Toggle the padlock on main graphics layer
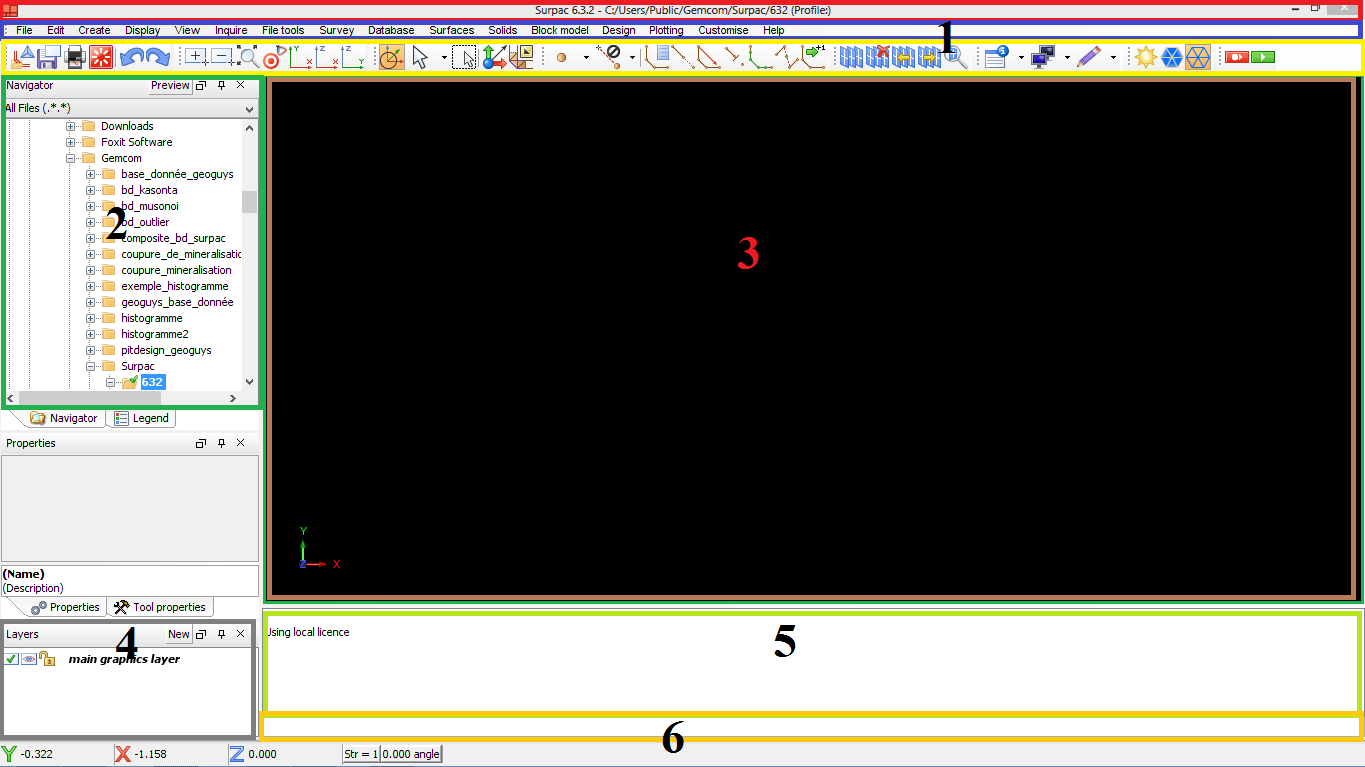This screenshot has height=767, width=1365. [x=46, y=659]
